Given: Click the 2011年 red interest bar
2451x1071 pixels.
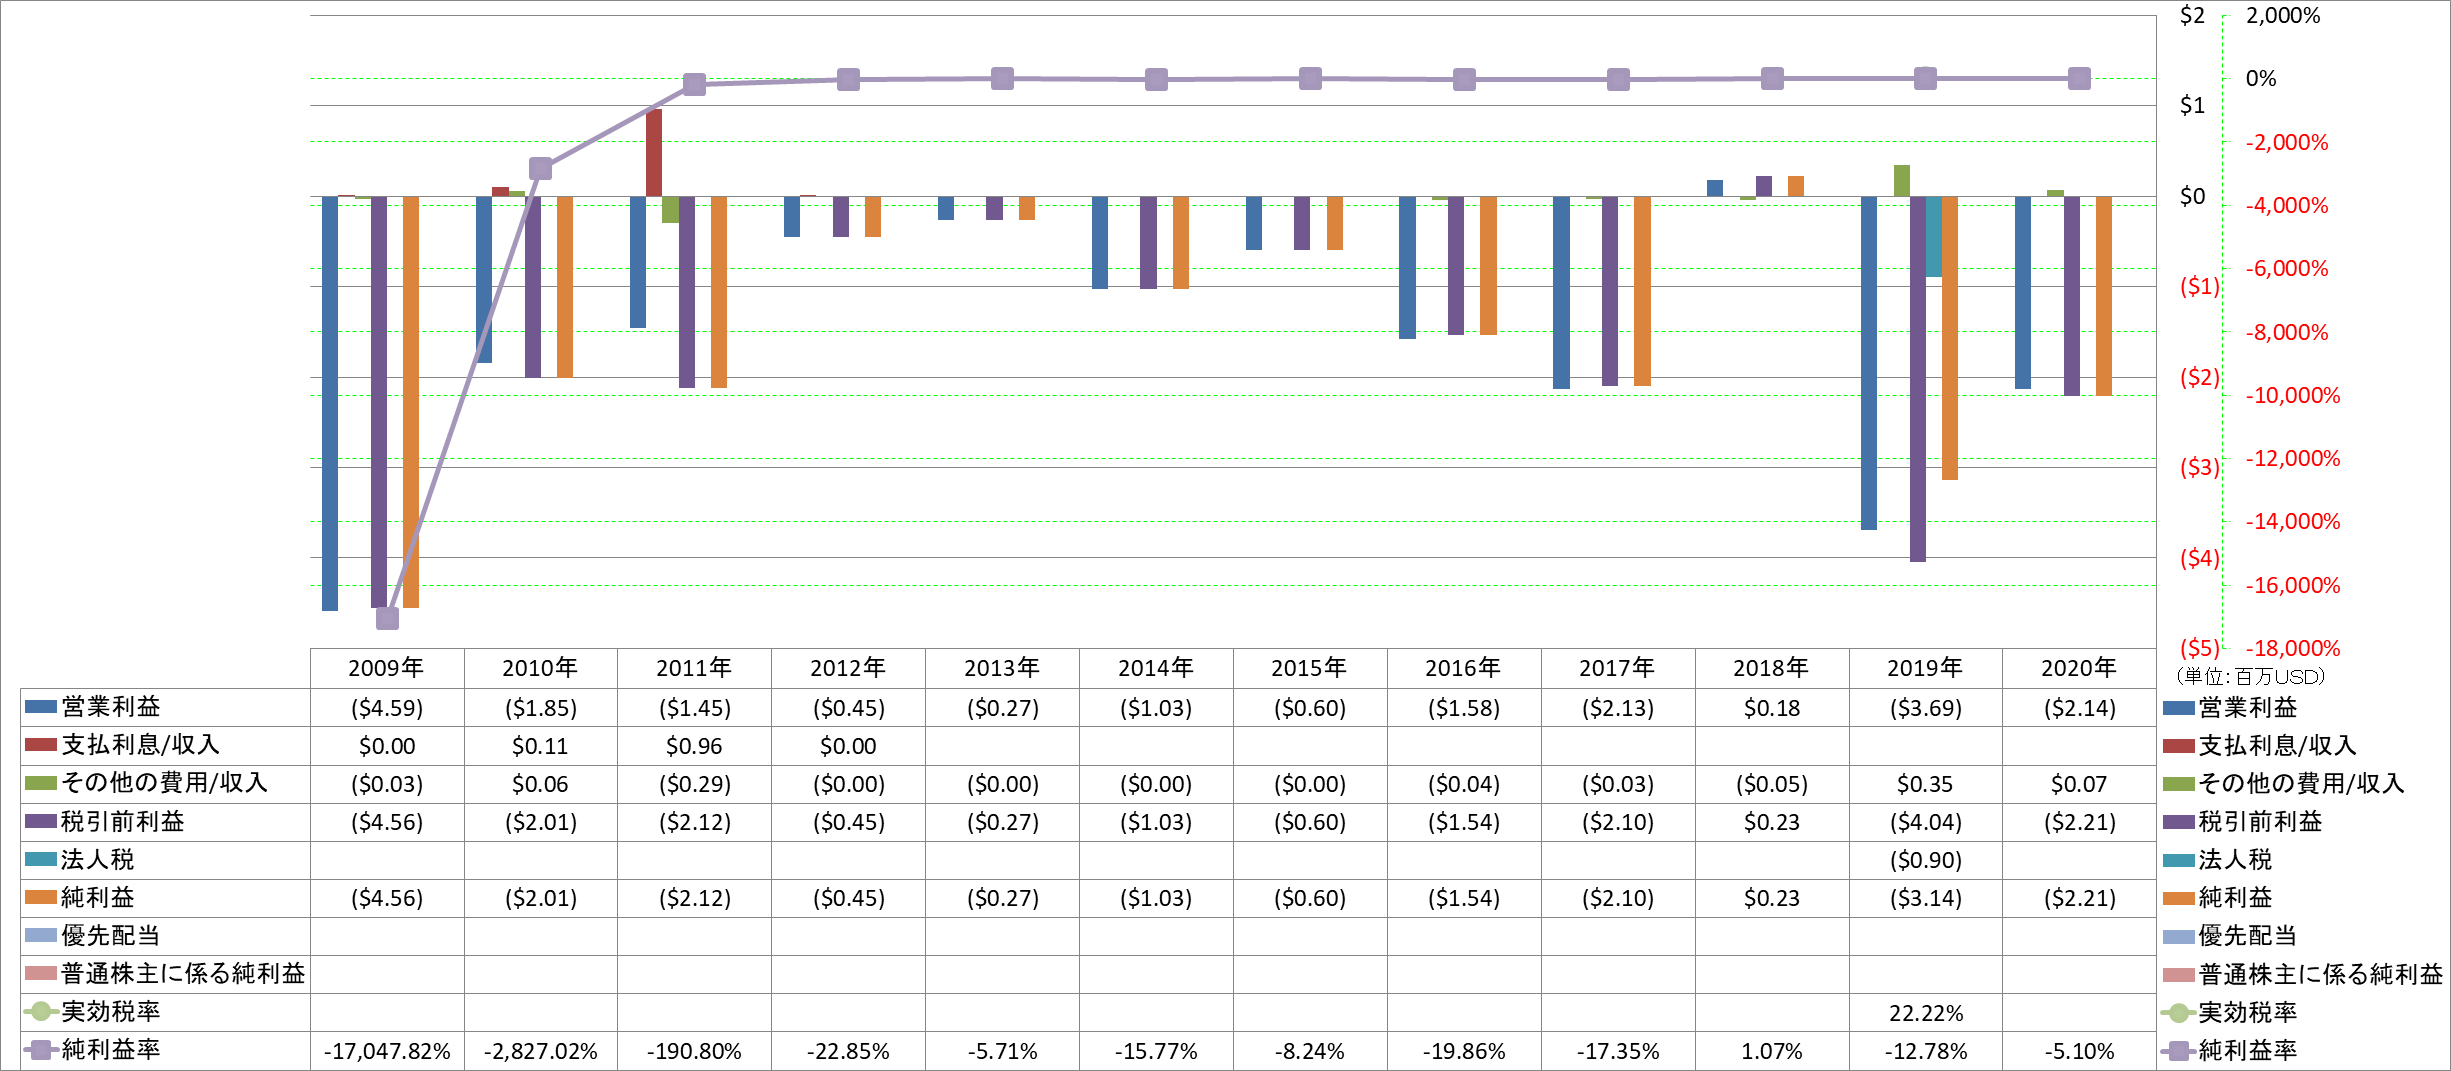Looking at the screenshot, I should click(654, 153).
